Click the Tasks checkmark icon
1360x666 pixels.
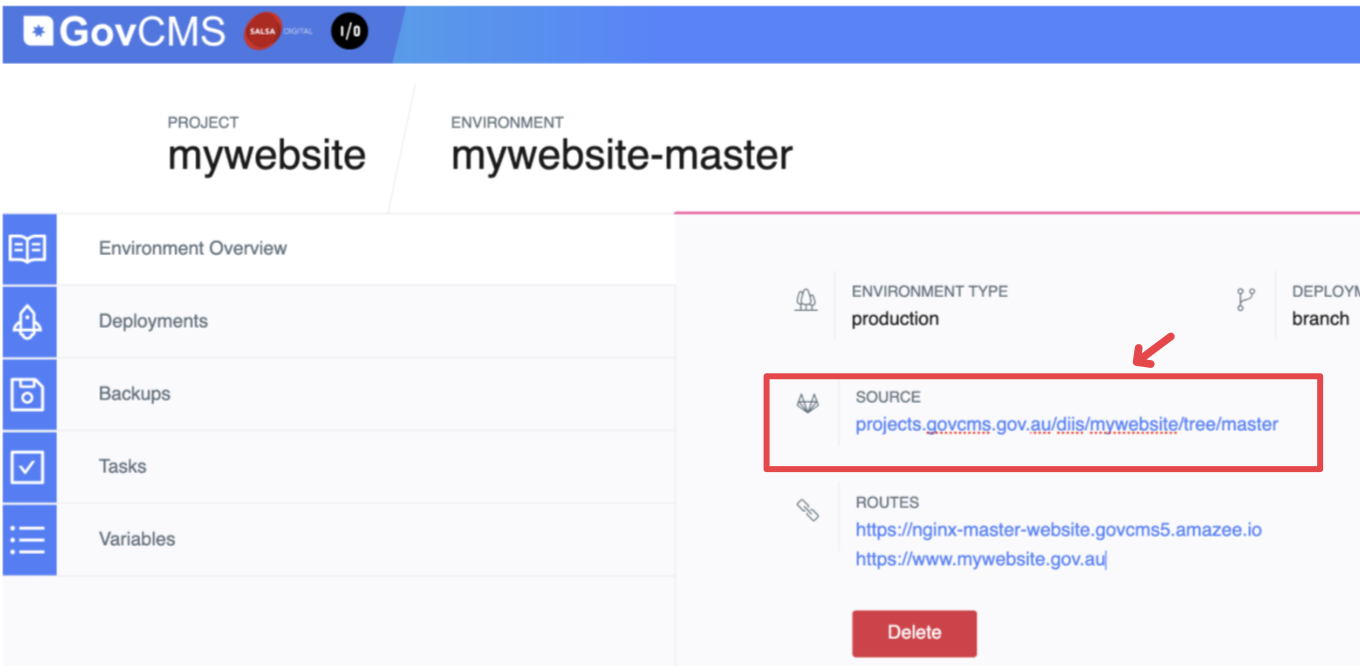(28, 467)
